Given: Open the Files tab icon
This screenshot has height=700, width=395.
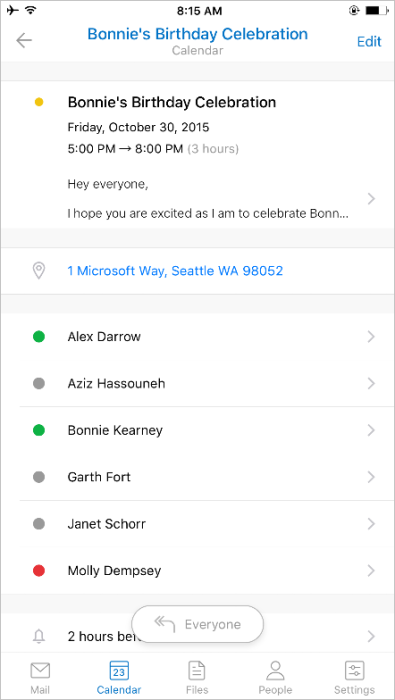Looking at the screenshot, I should [x=197, y=671].
